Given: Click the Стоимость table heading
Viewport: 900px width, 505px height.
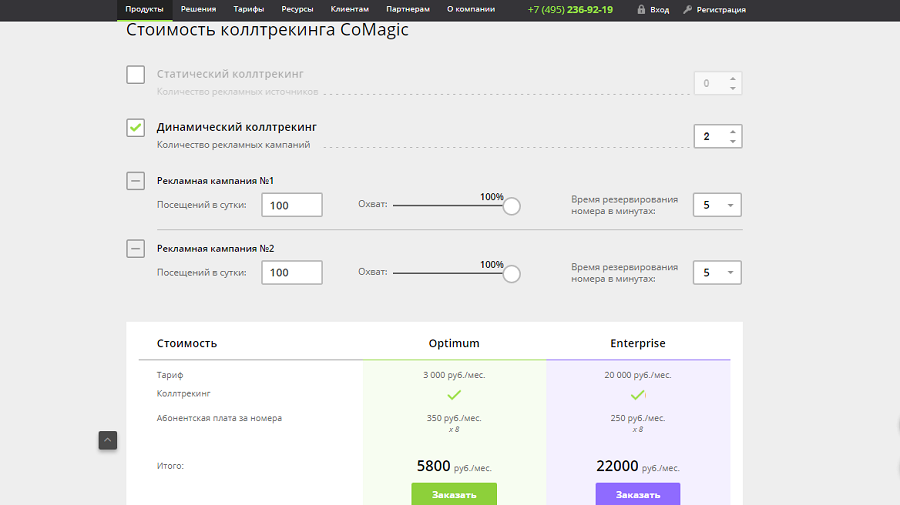Looking at the screenshot, I should (187, 343).
